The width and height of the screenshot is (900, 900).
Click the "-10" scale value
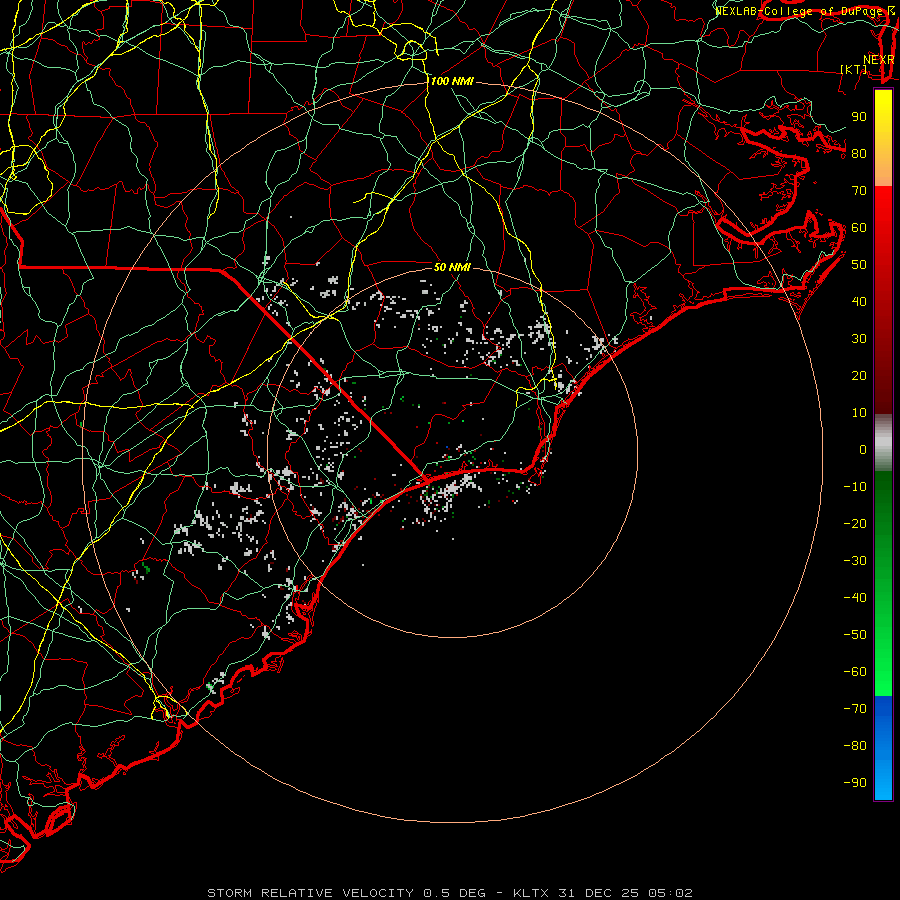[x=855, y=487]
